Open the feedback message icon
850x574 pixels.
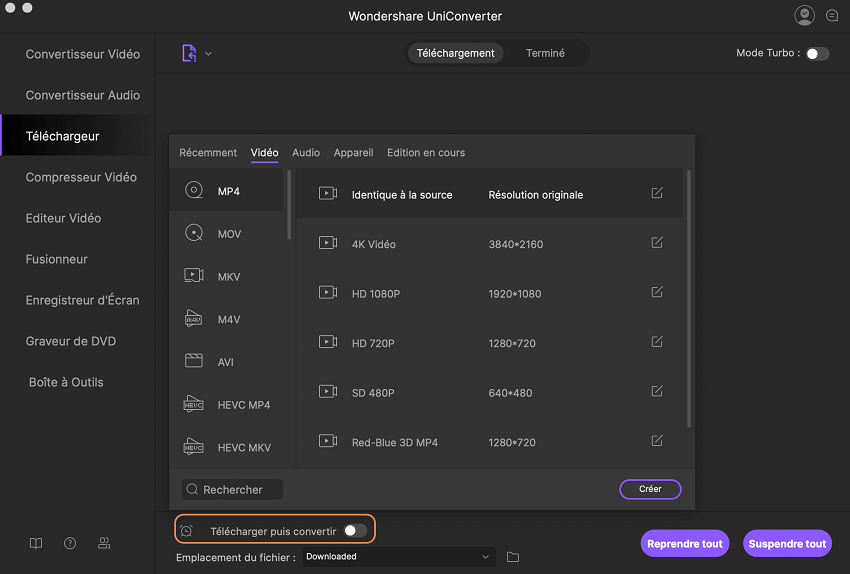coord(832,15)
